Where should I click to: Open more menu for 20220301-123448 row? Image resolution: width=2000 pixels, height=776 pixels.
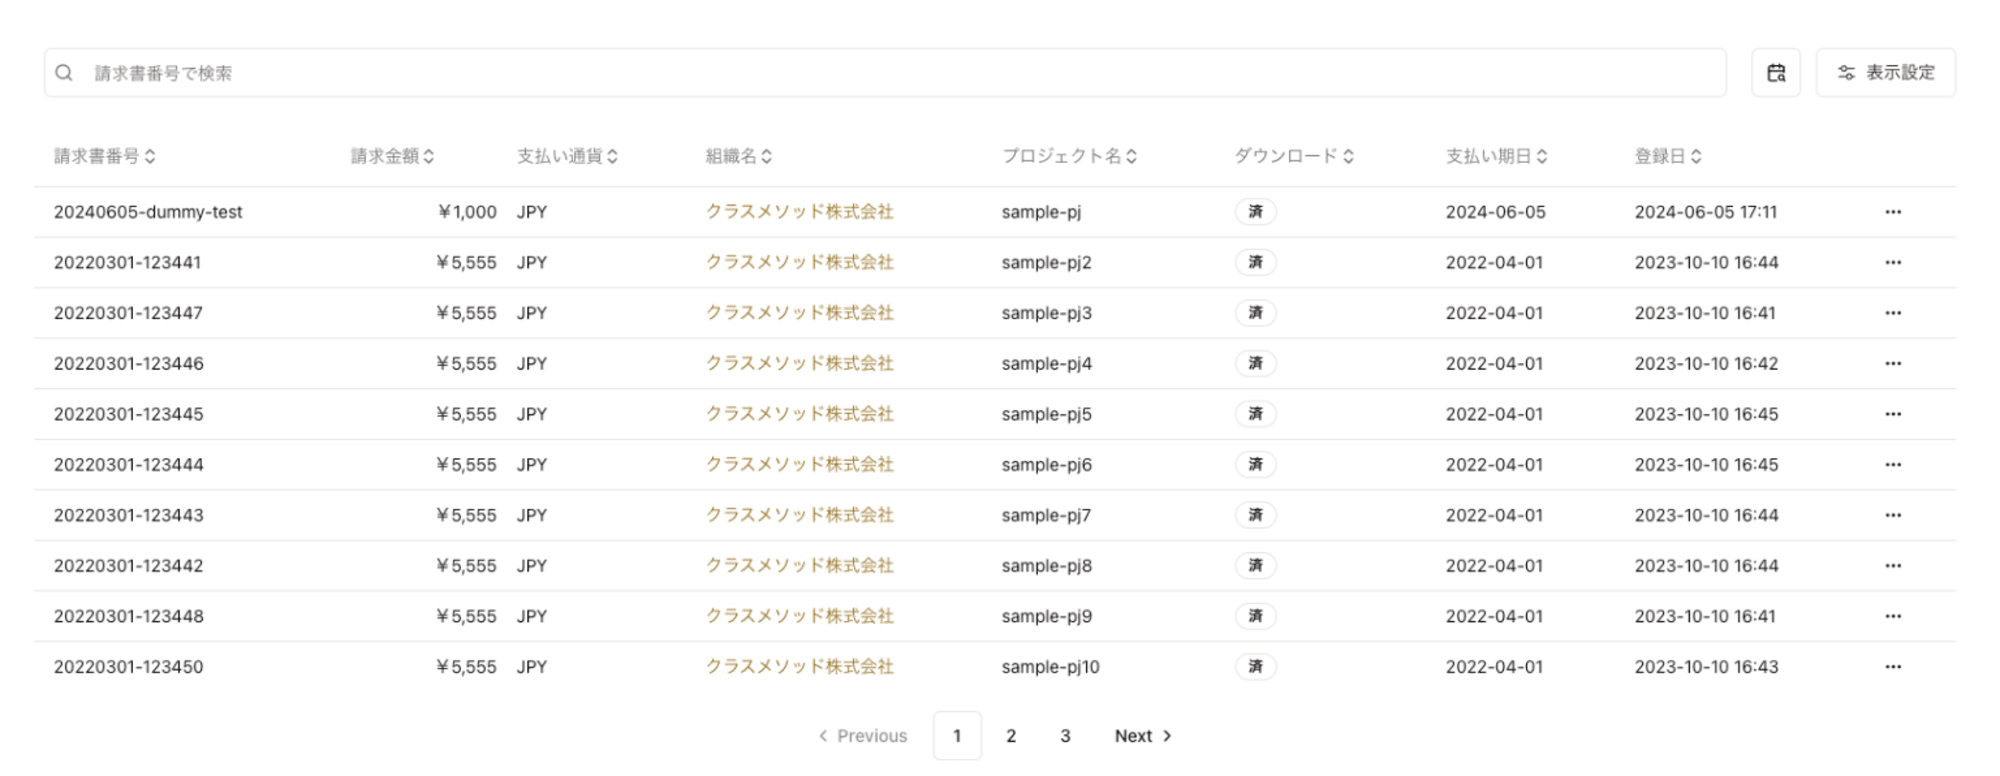point(1893,616)
